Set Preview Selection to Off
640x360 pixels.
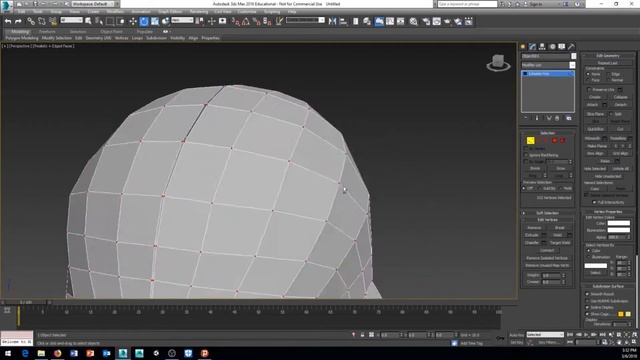tap(524, 189)
